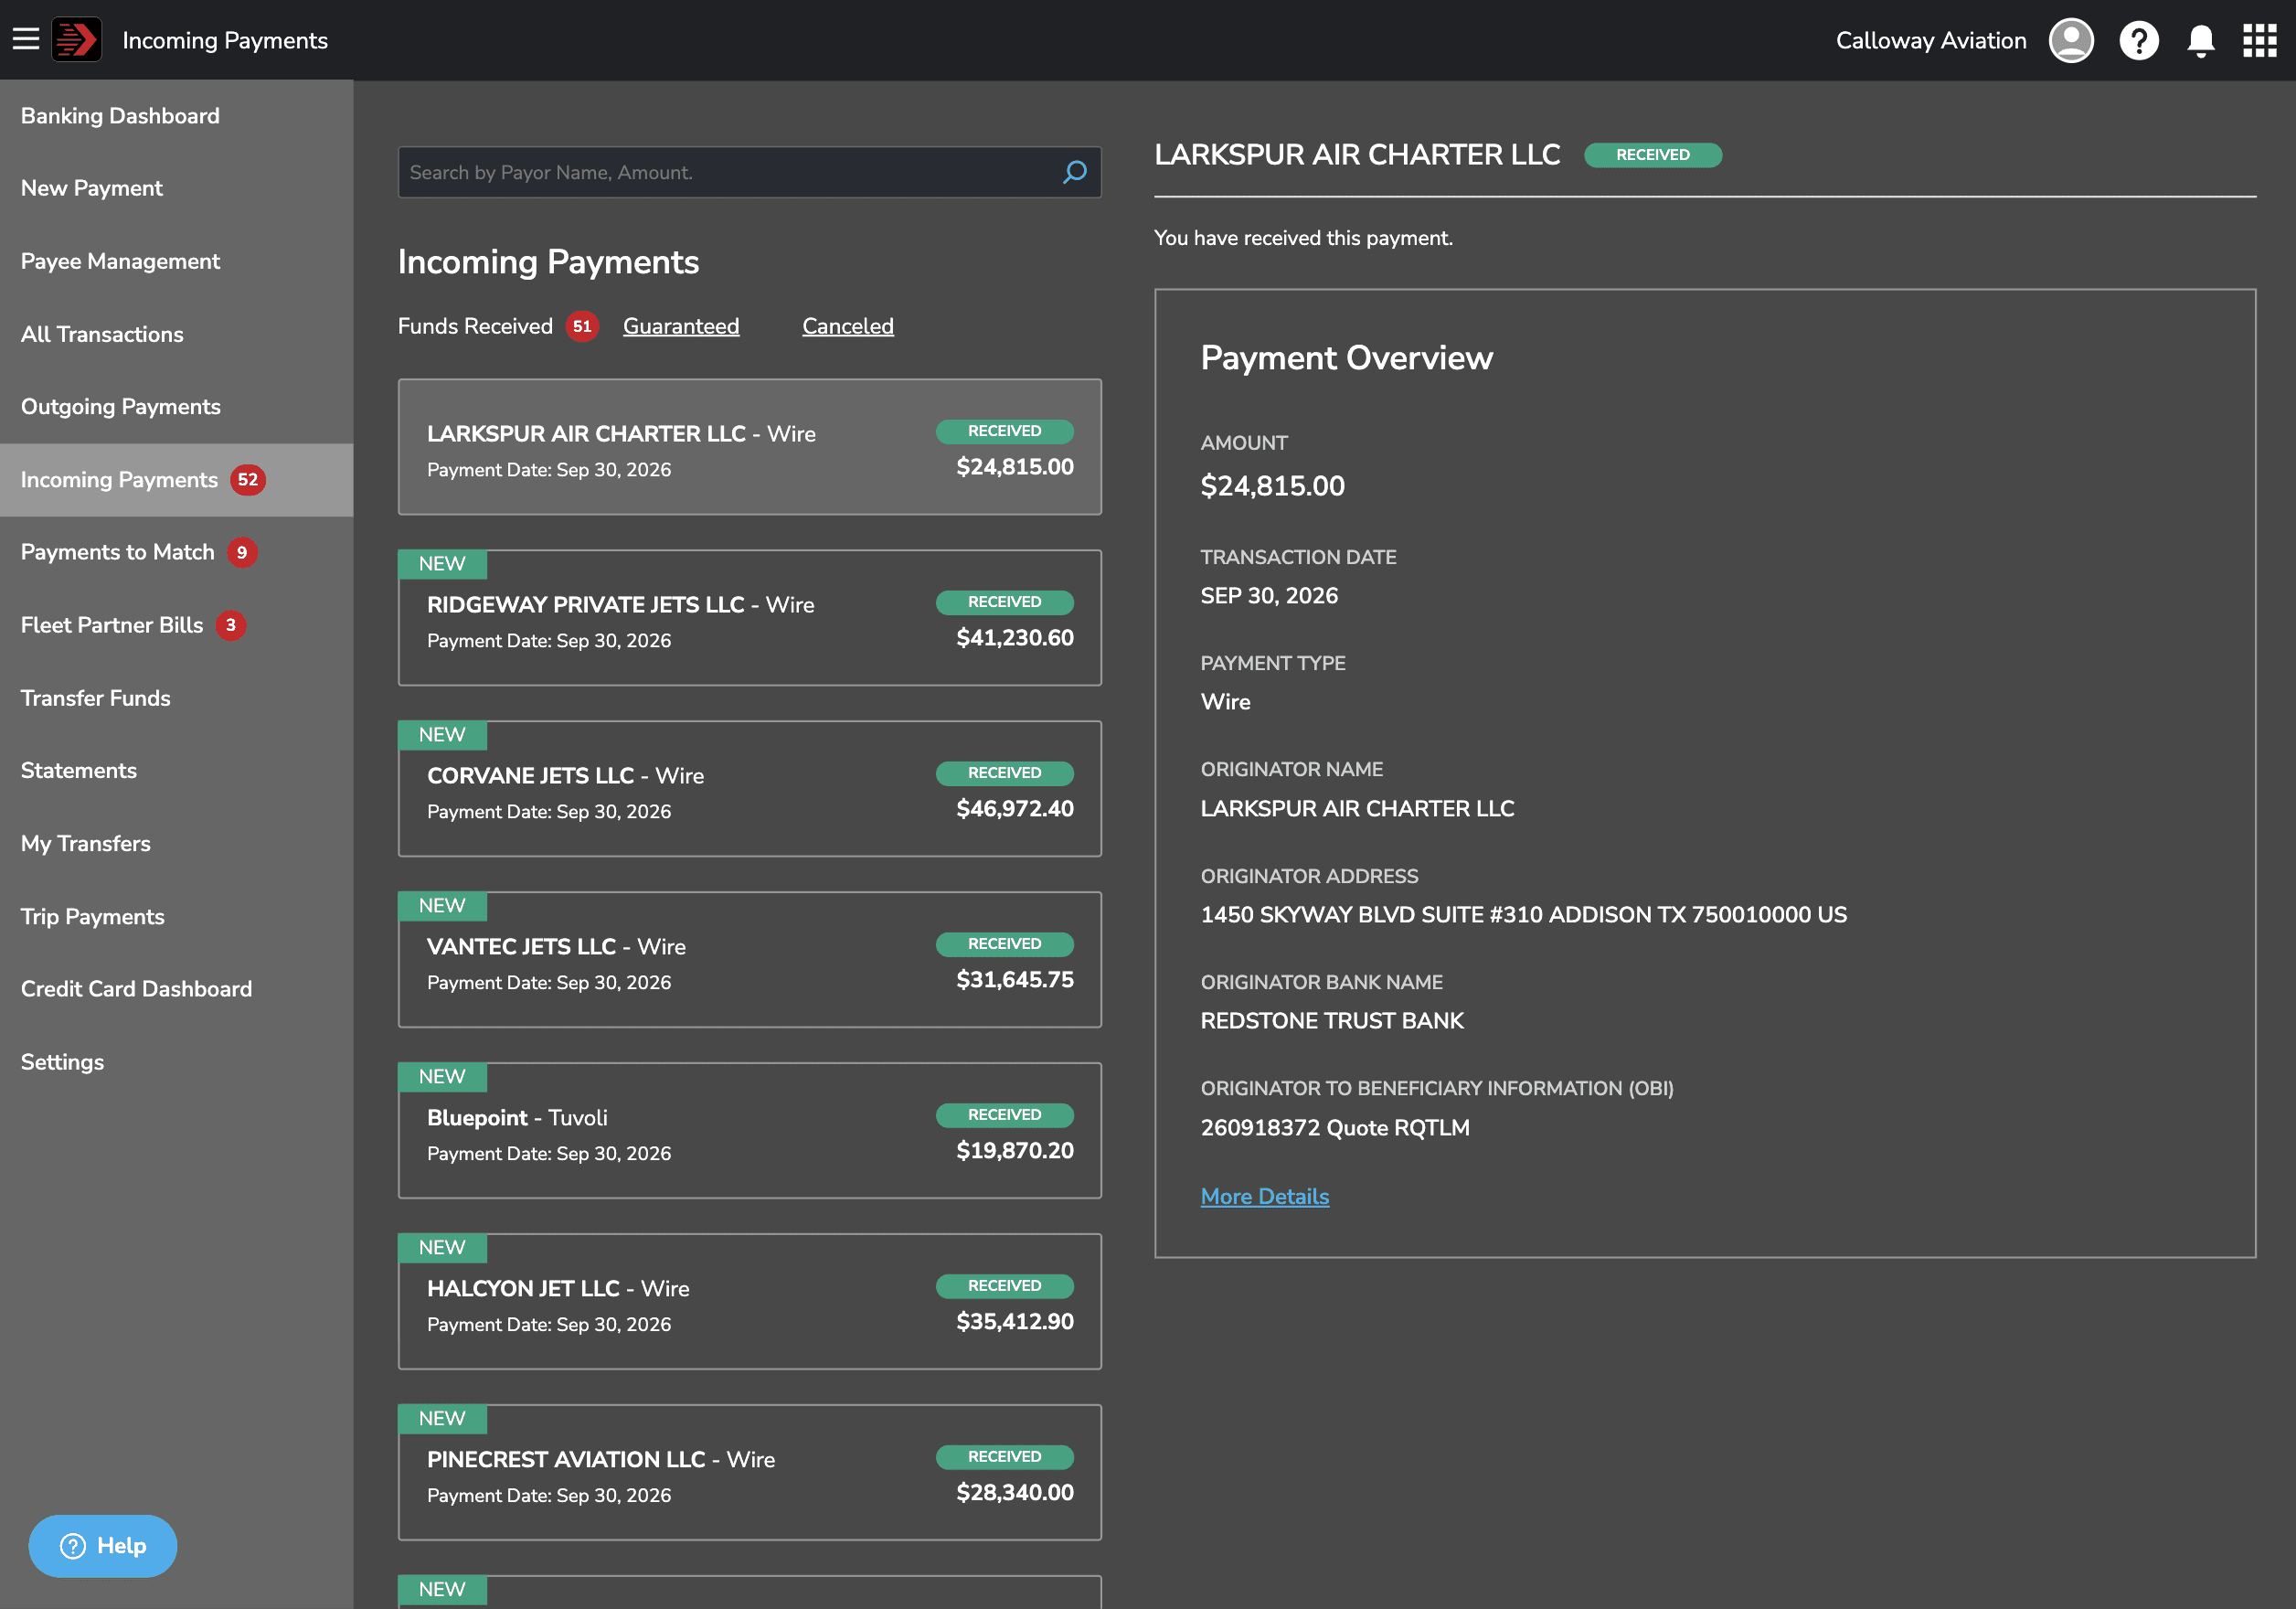Click the REDSTONE TRUST BANK value
The height and width of the screenshot is (1609, 2296).
coord(1332,1021)
